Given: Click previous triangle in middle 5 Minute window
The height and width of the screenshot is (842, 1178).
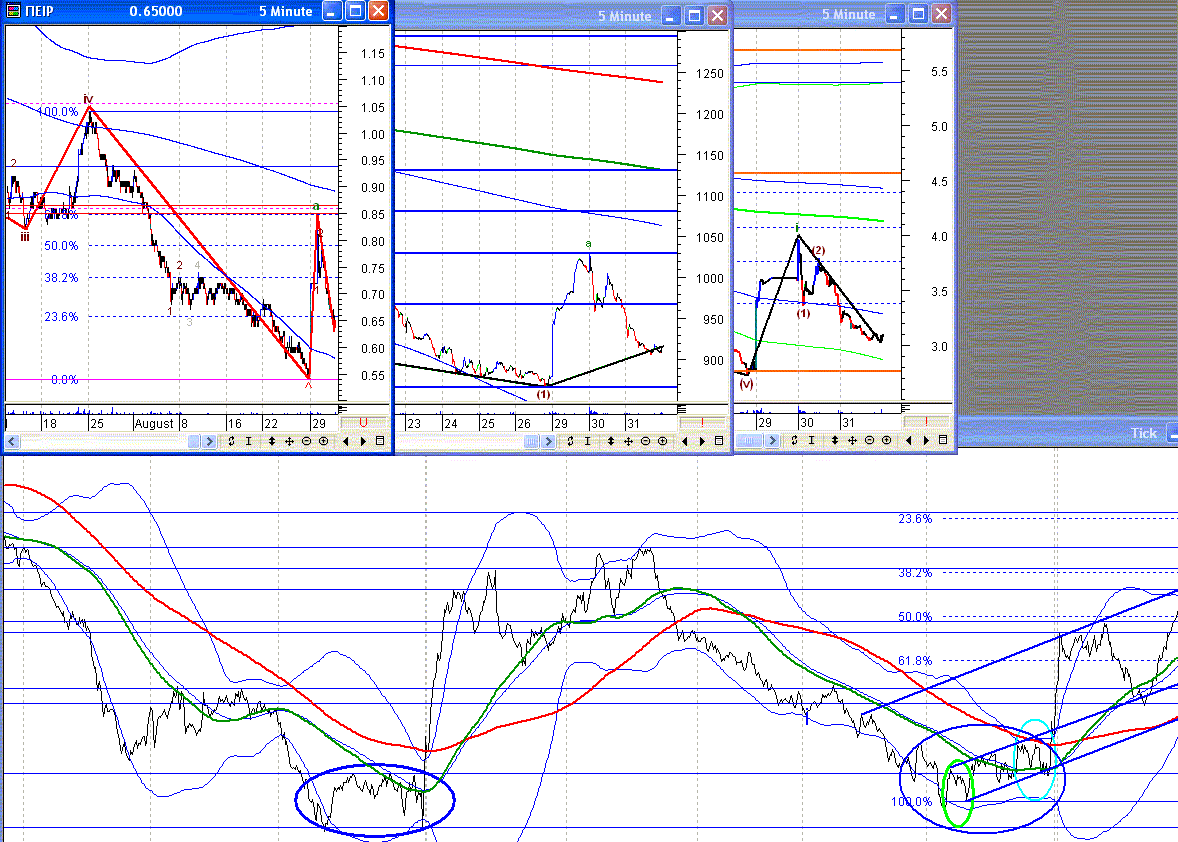Looking at the screenshot, I should (684, 441).
